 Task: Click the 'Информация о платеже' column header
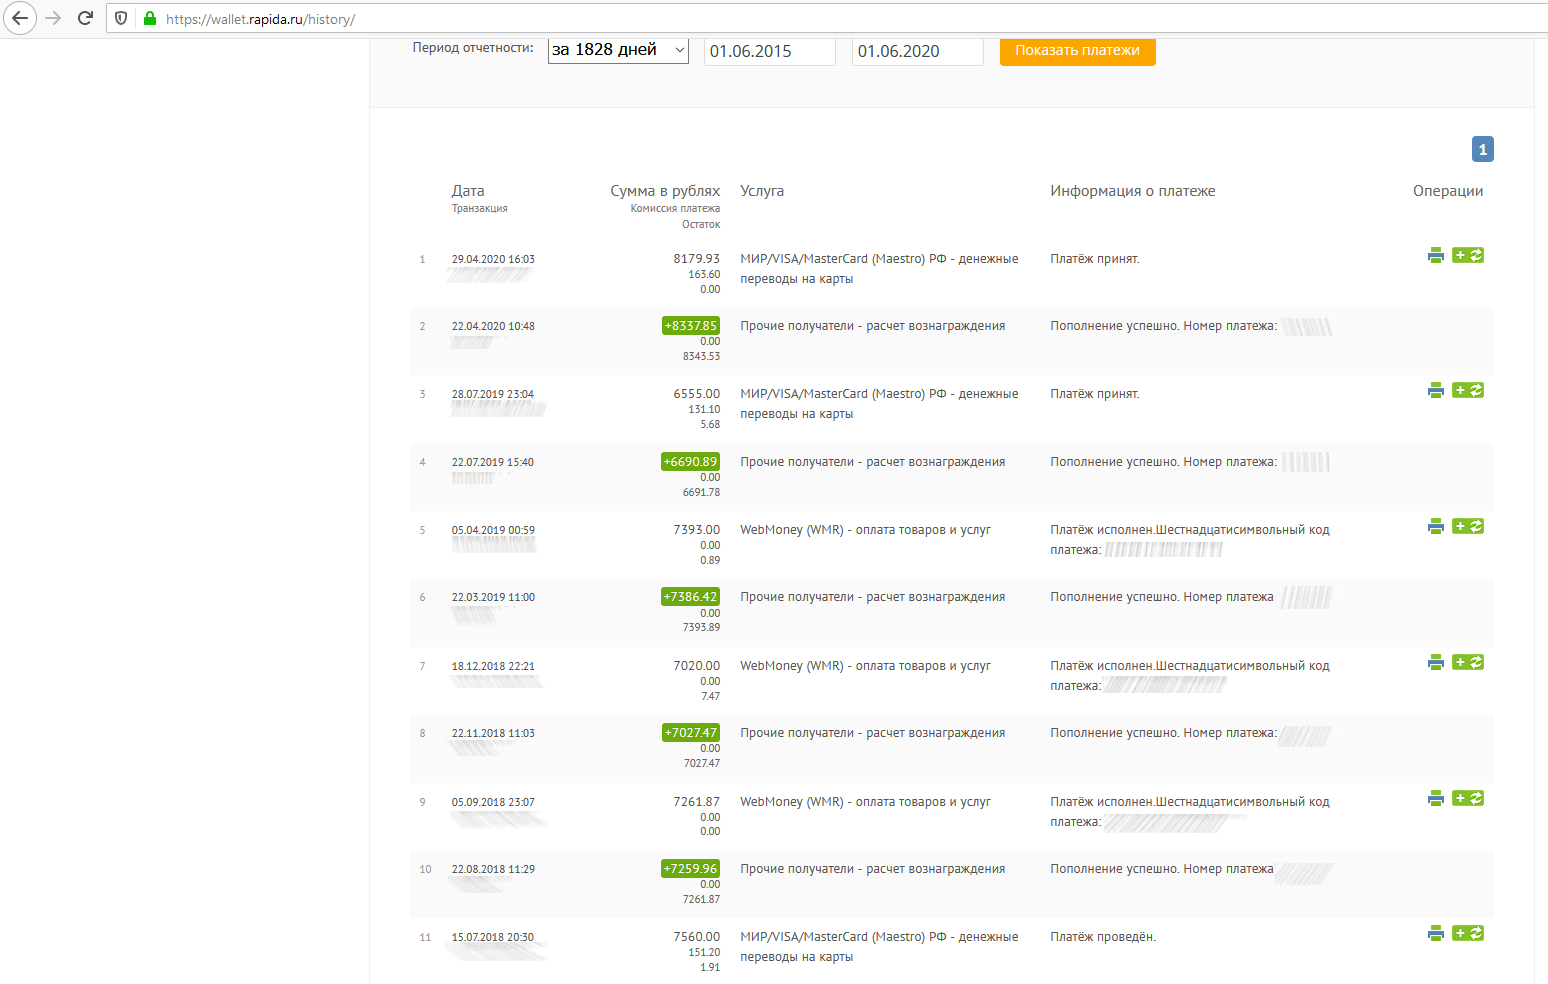point(1133,191)
